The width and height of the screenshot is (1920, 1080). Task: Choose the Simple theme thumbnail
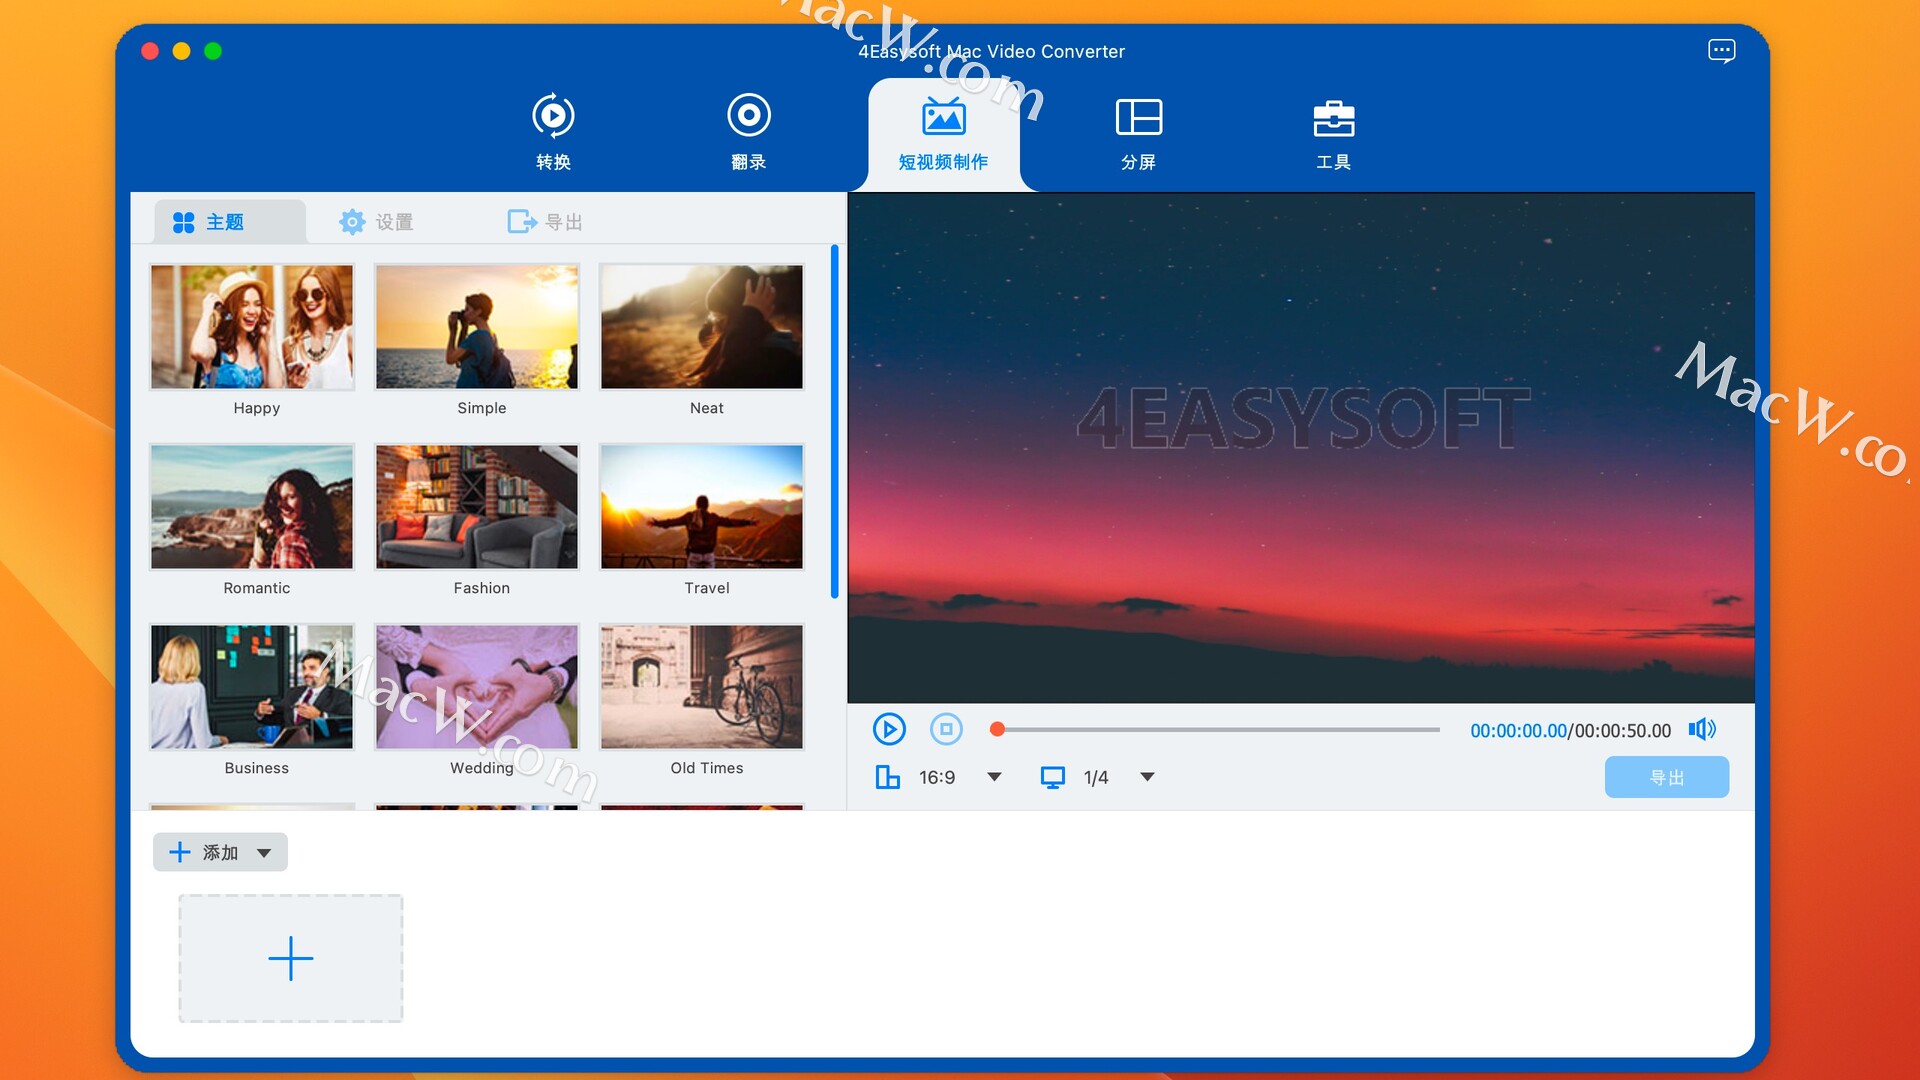click(477, 327)
